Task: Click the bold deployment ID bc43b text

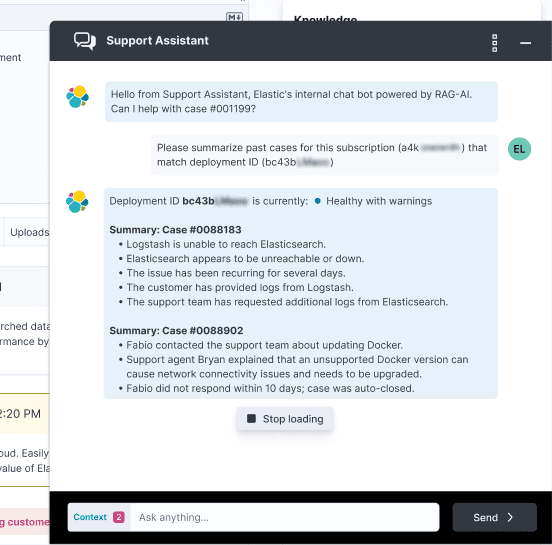Action: point(215,201)
